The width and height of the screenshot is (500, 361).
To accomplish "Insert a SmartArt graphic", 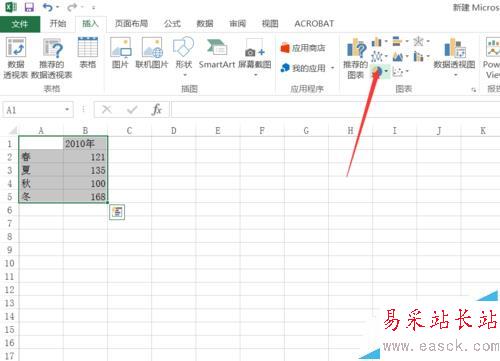I will (217, 53).
